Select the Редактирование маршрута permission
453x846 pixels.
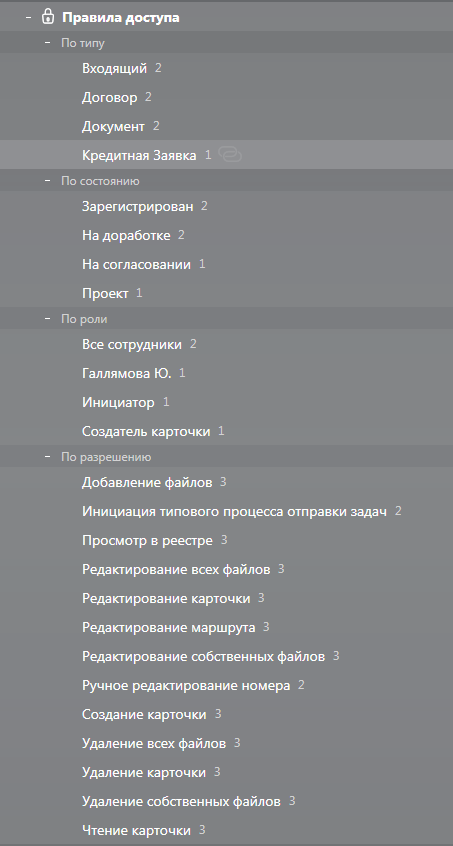(226, 627)
